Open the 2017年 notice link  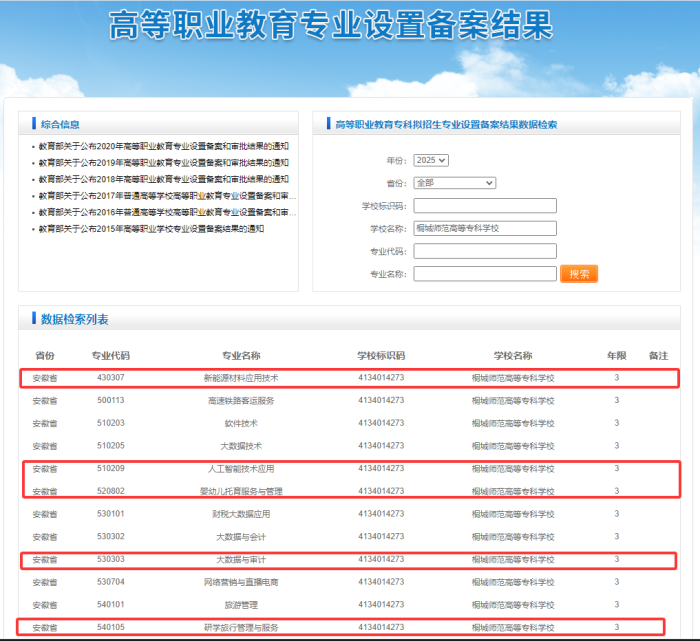[167, 196]
